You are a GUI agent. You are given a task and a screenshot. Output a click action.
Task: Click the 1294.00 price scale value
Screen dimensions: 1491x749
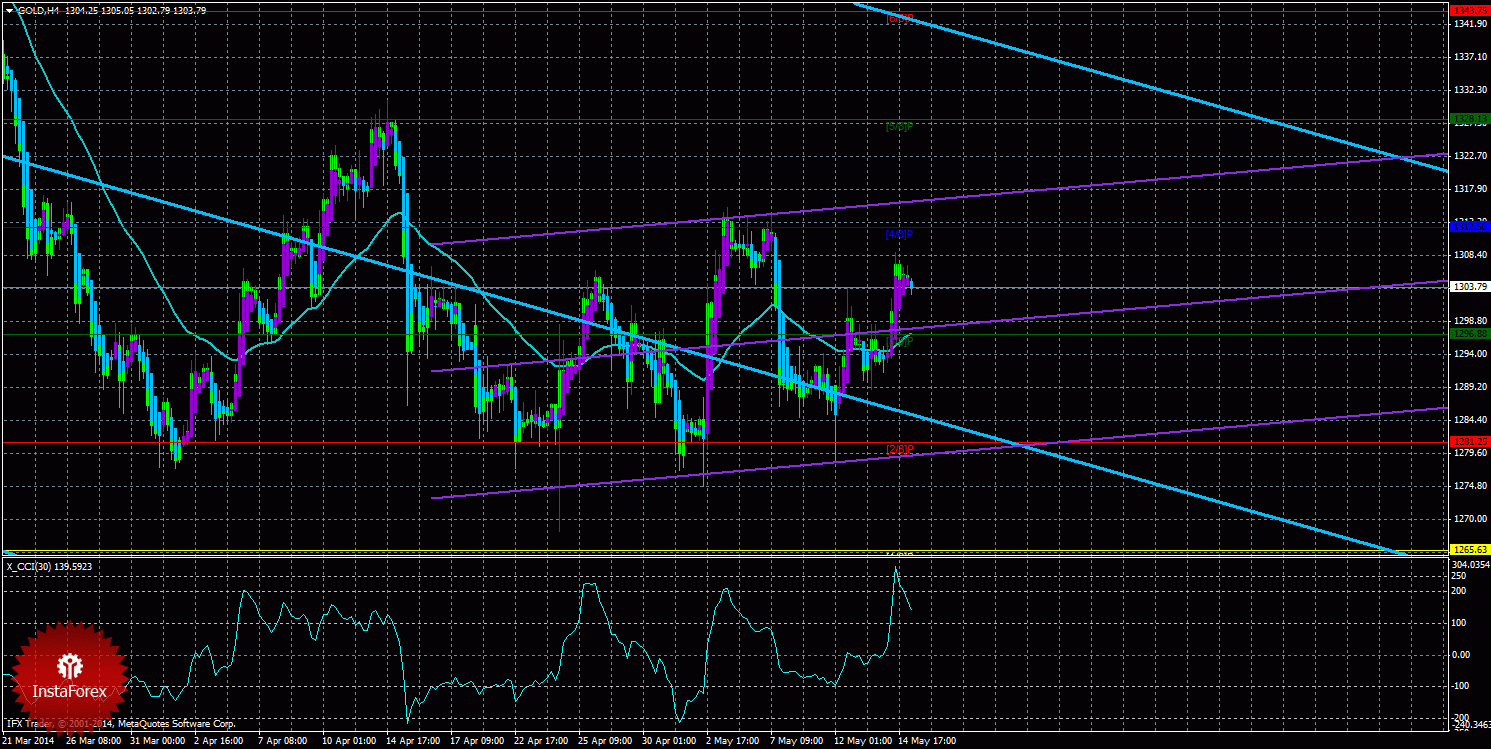click(x=1468, y=353)
